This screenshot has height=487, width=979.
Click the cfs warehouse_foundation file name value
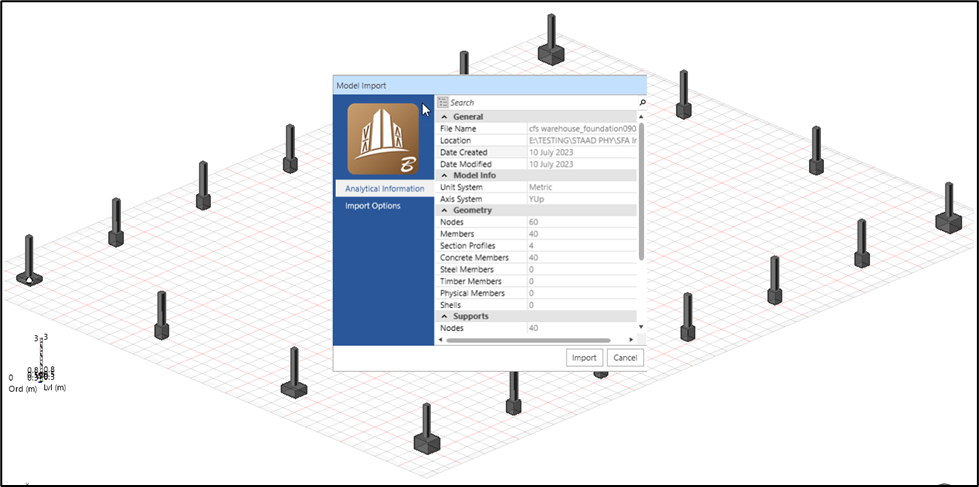pos(582,129)
